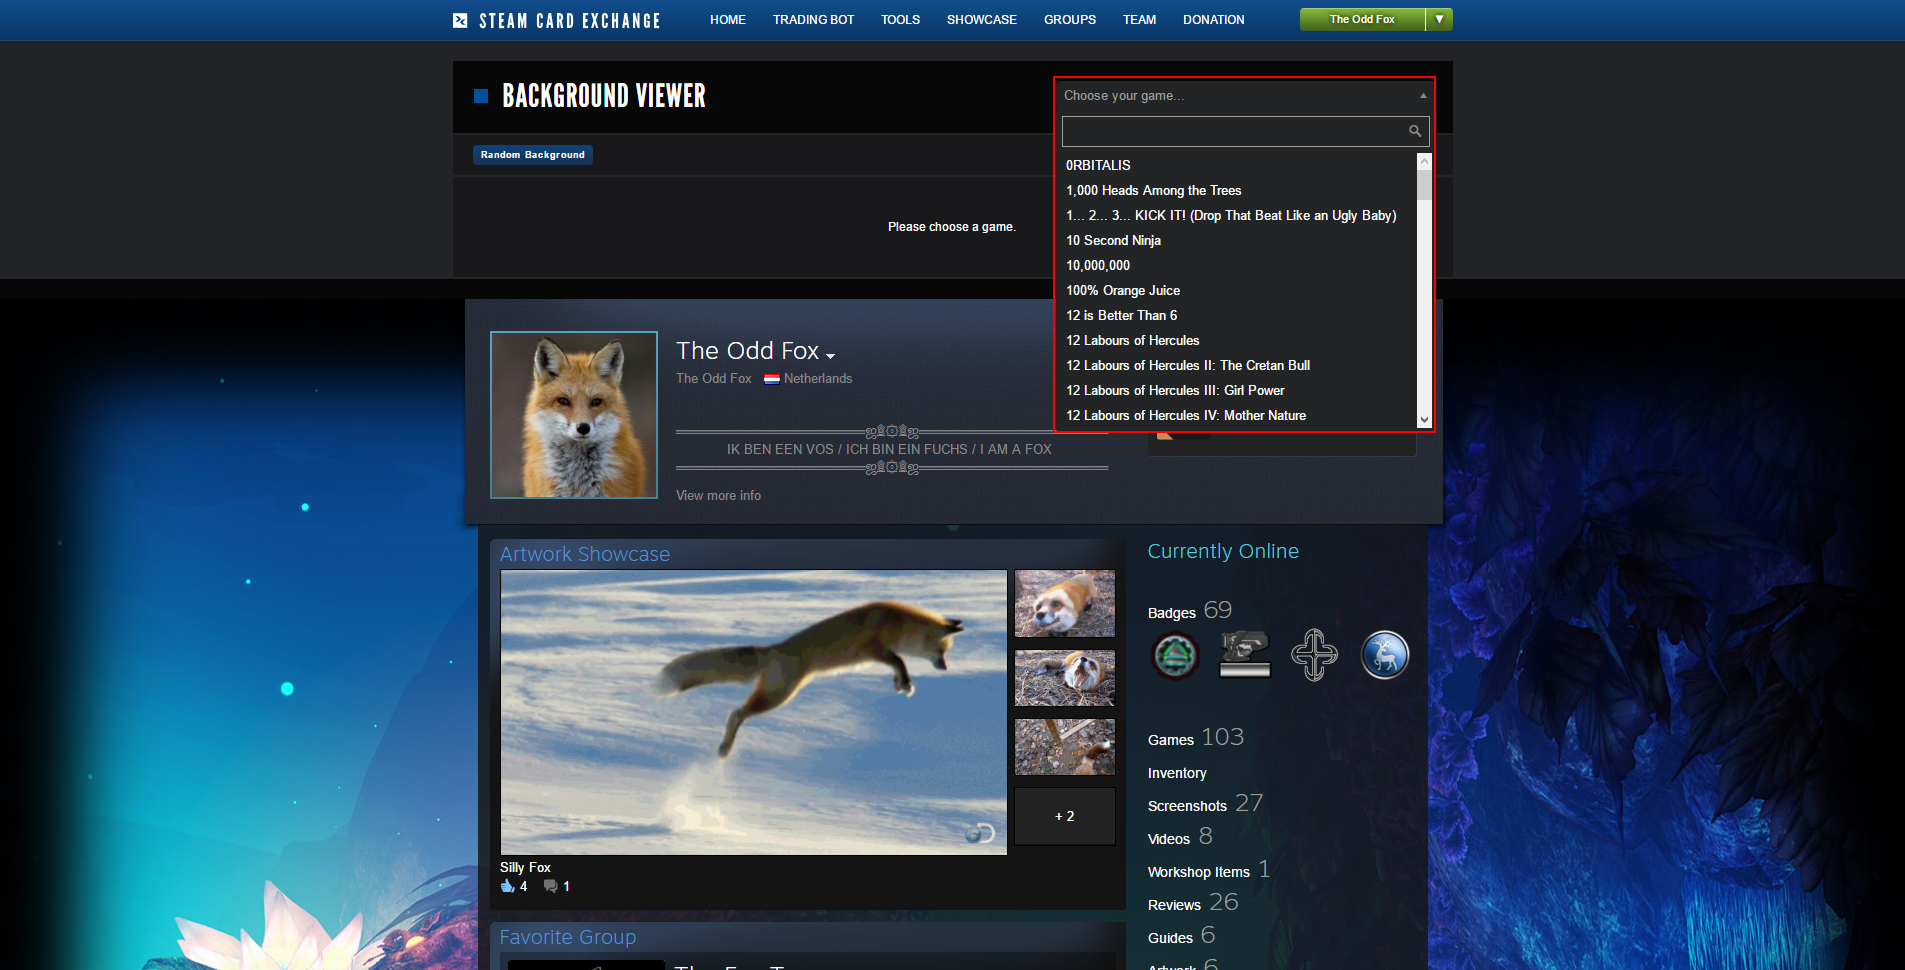This screenshot has height=970, width=1905.
Task: Click the Favorite Group heading
Action: [x=568, y=937]
